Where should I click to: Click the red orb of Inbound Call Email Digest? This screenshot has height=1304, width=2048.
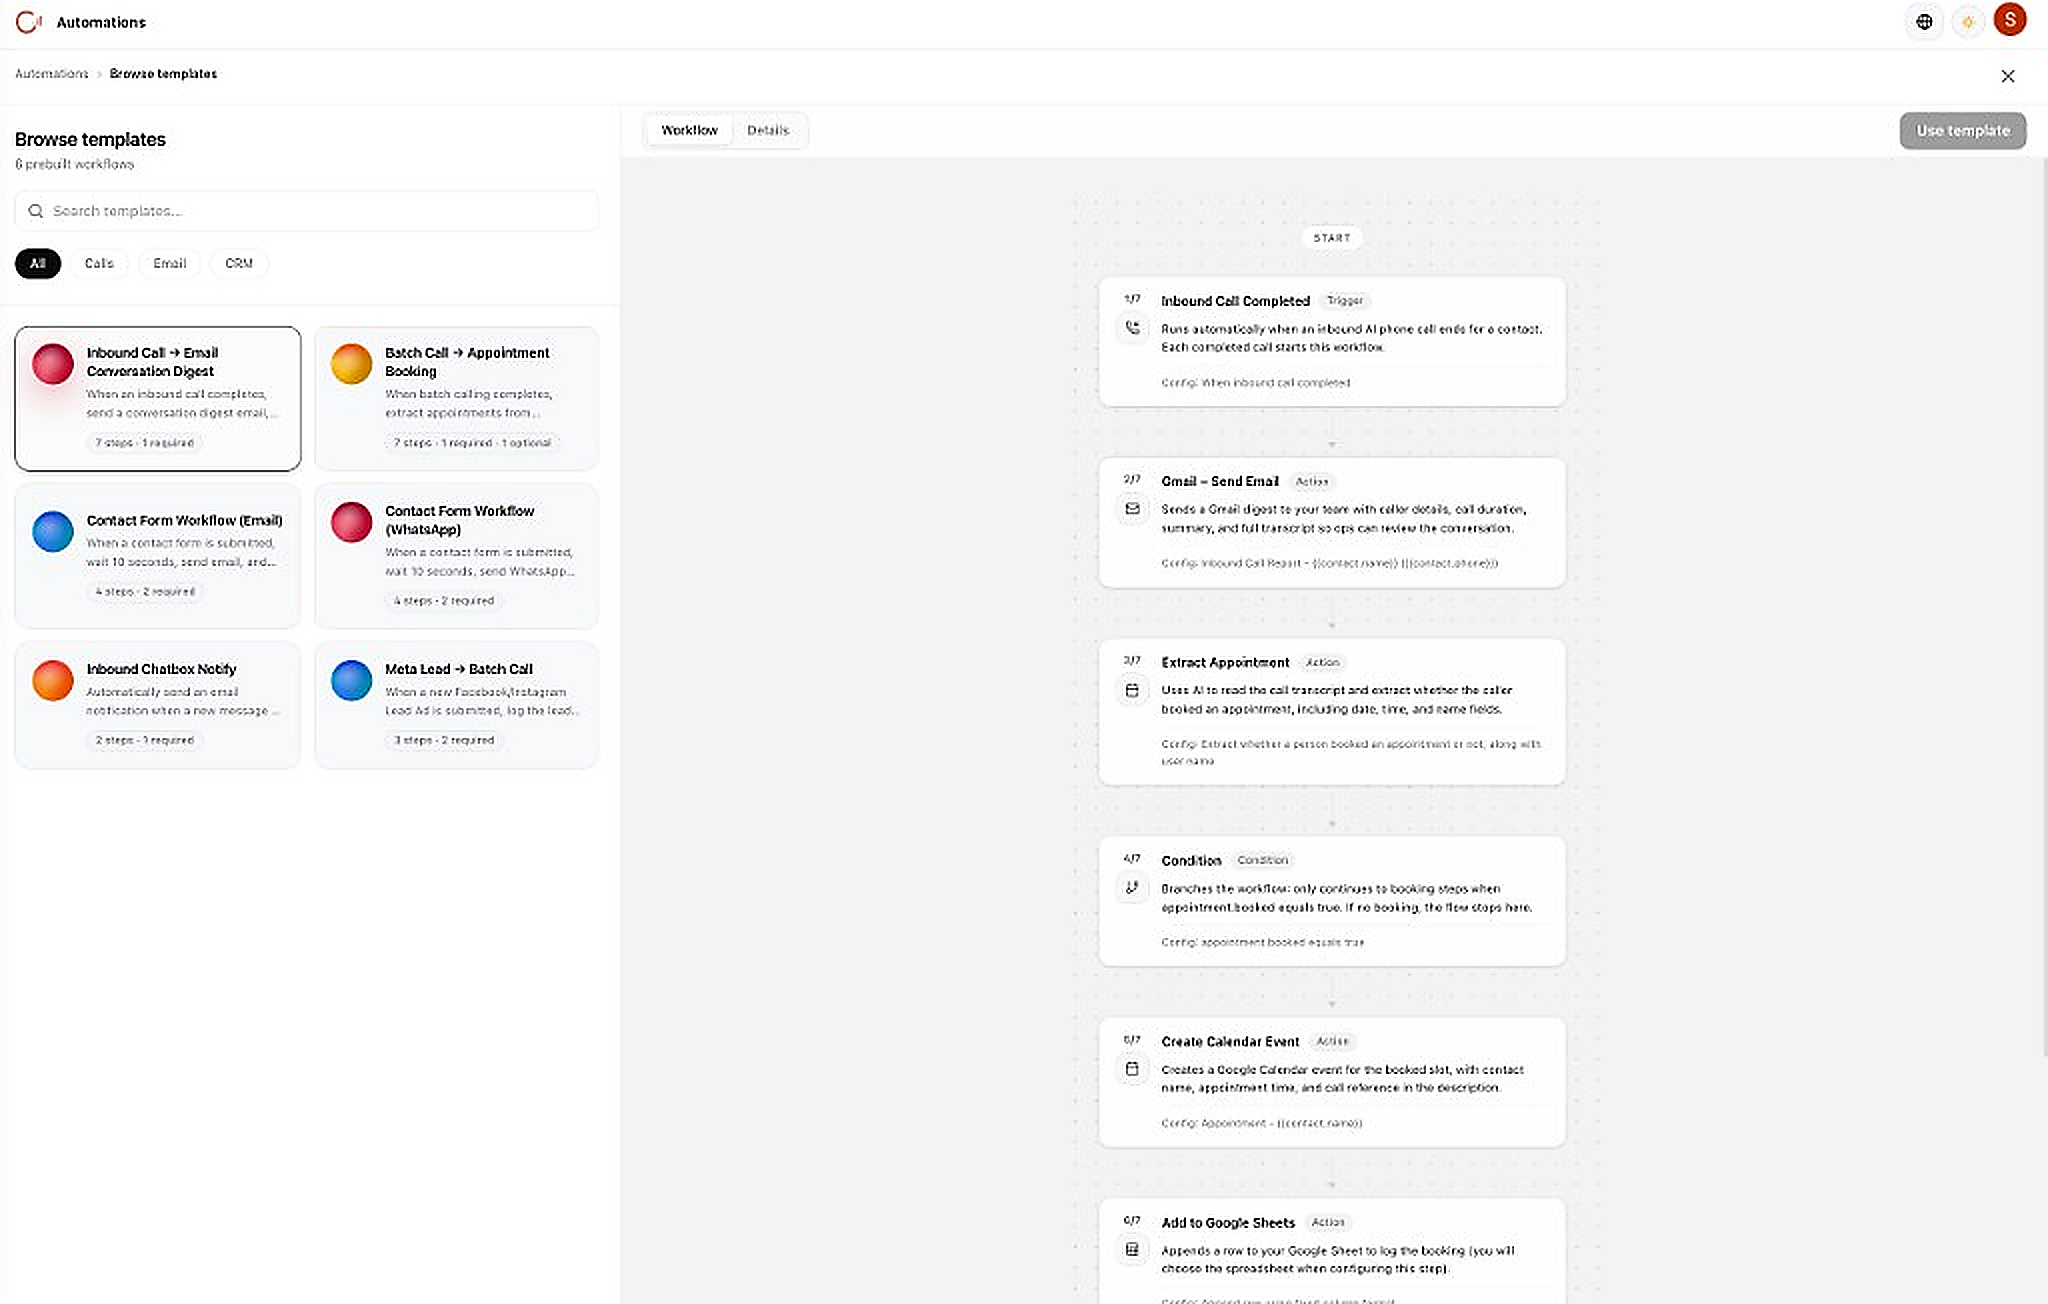[x=53, y=363]
